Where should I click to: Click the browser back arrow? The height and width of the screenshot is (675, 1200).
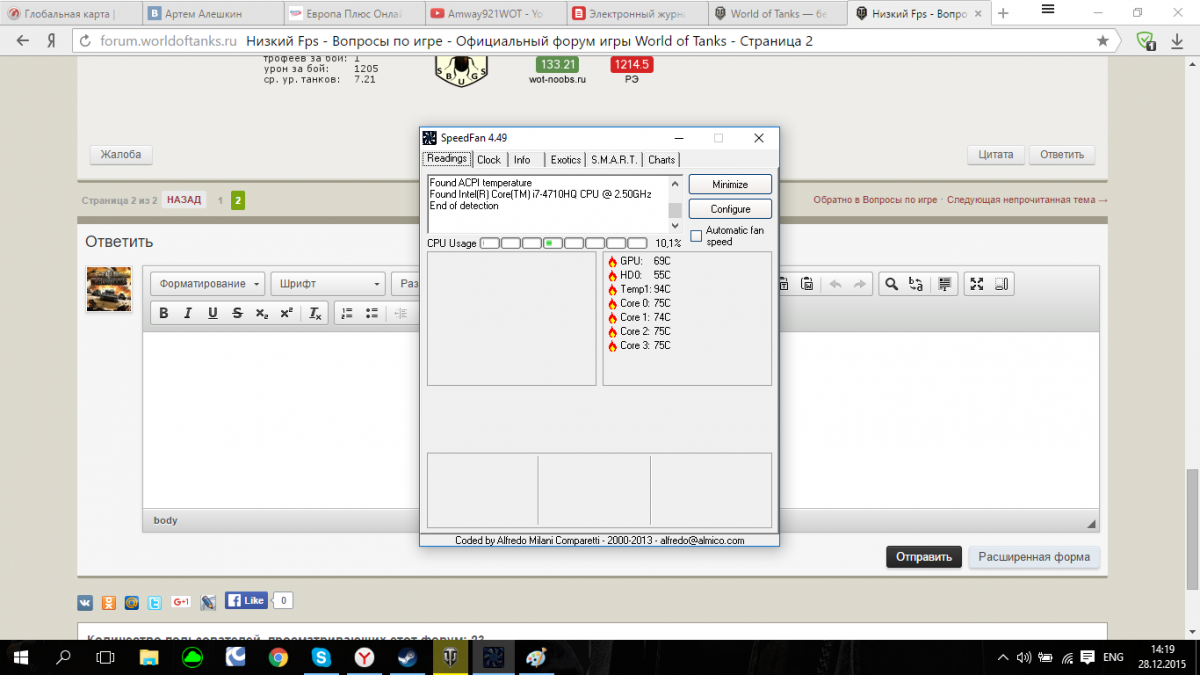point(23,41)
